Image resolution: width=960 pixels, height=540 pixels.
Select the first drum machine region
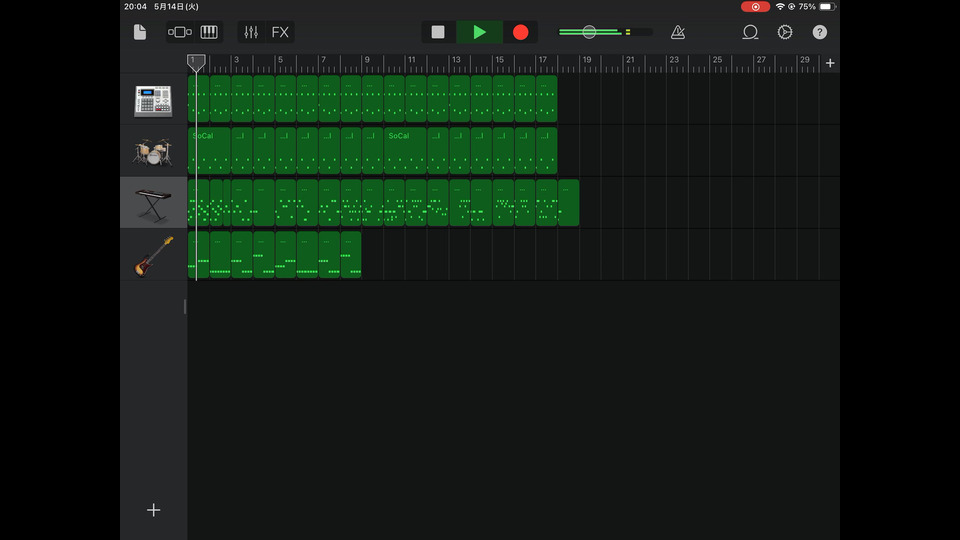coord(198,99)
